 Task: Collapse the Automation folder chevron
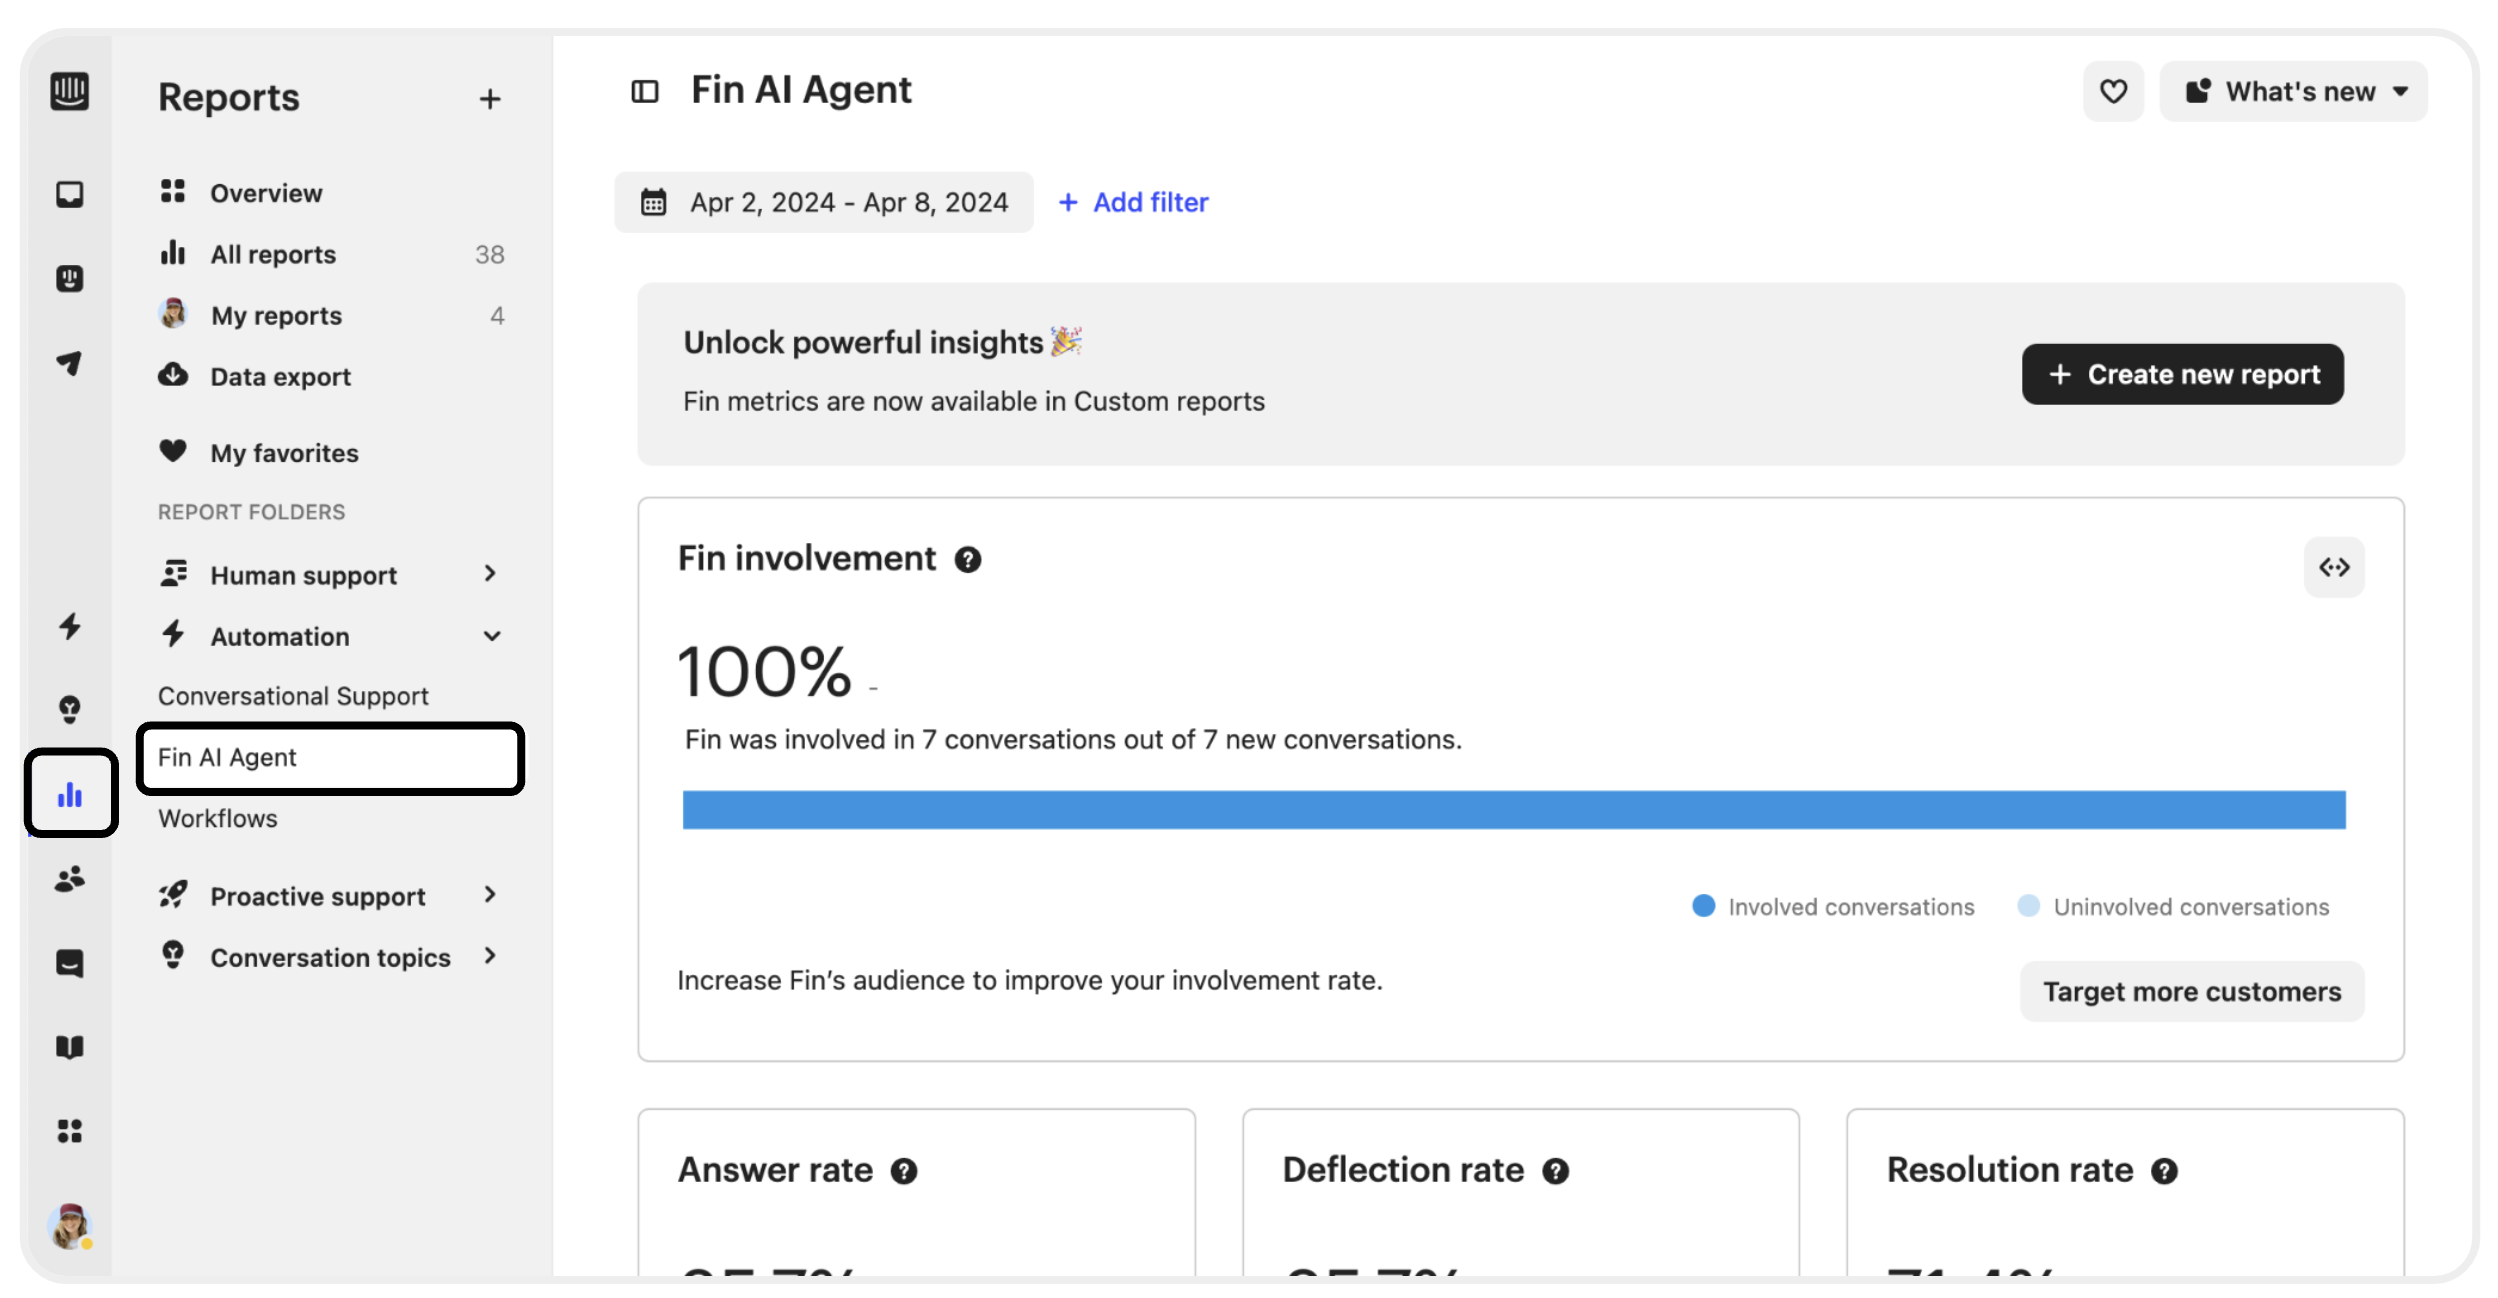pos(491,637)
